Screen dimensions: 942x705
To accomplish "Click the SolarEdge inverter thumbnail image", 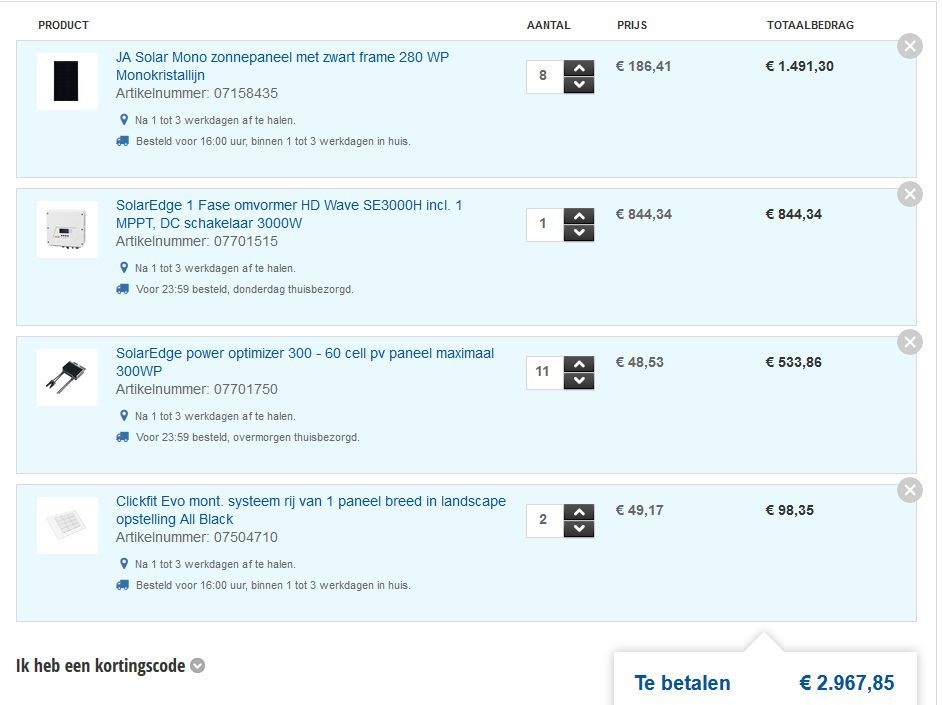I will click(x=67, y=229).
